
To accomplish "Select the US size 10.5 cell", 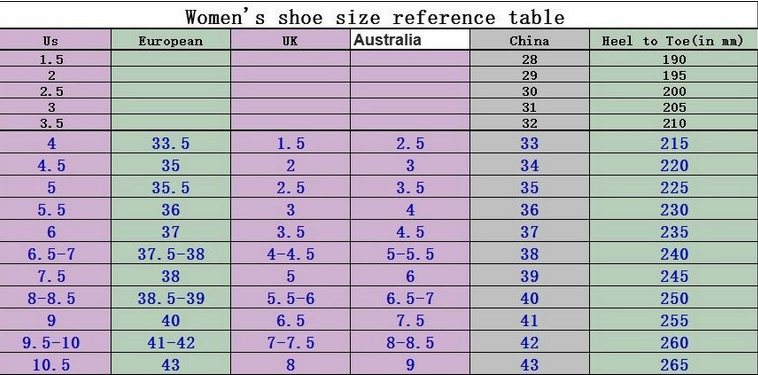I will tap(51, 365).
